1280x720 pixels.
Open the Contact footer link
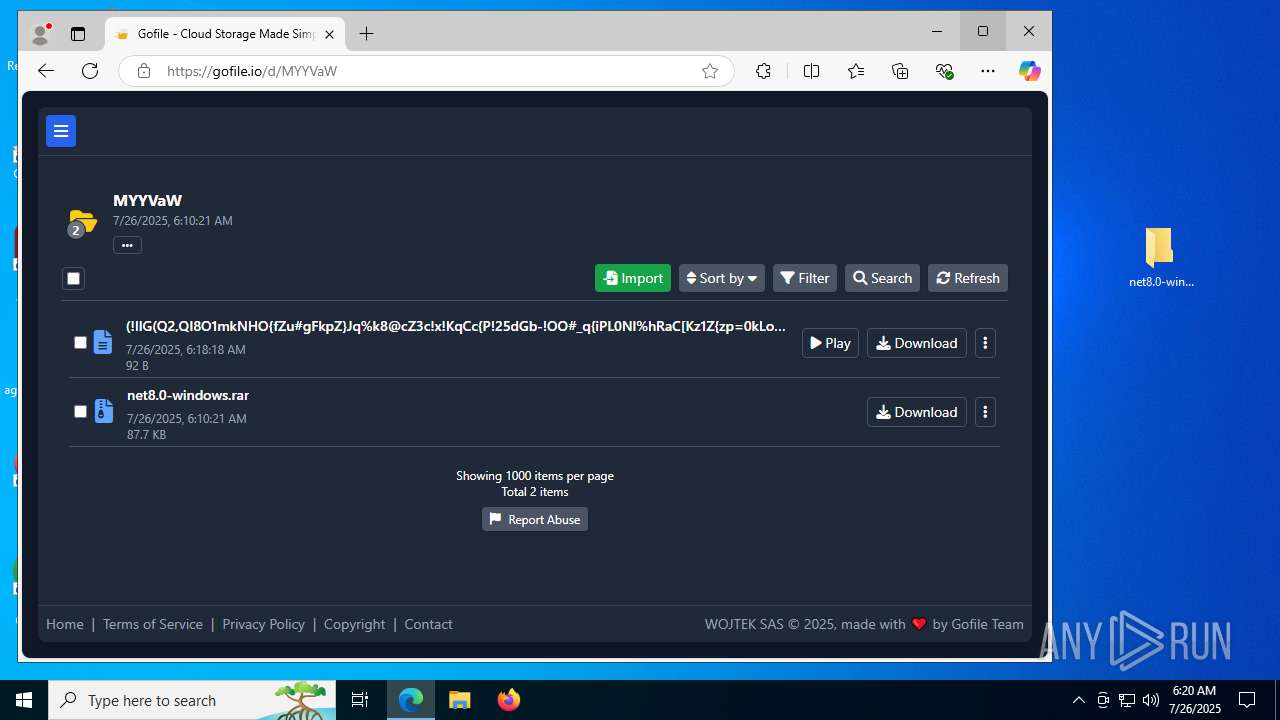point(428,624)
